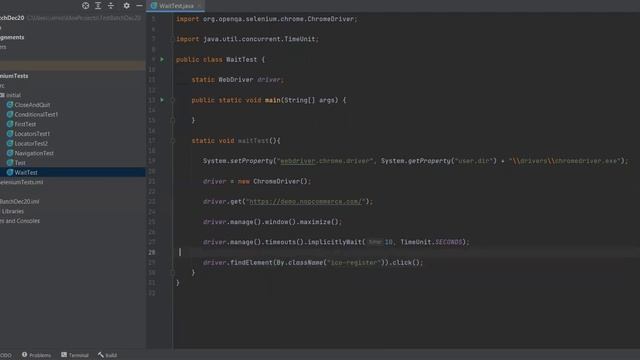The image size is (640, 360).
Task: Click the findElement method call
Action: (252, 262)
